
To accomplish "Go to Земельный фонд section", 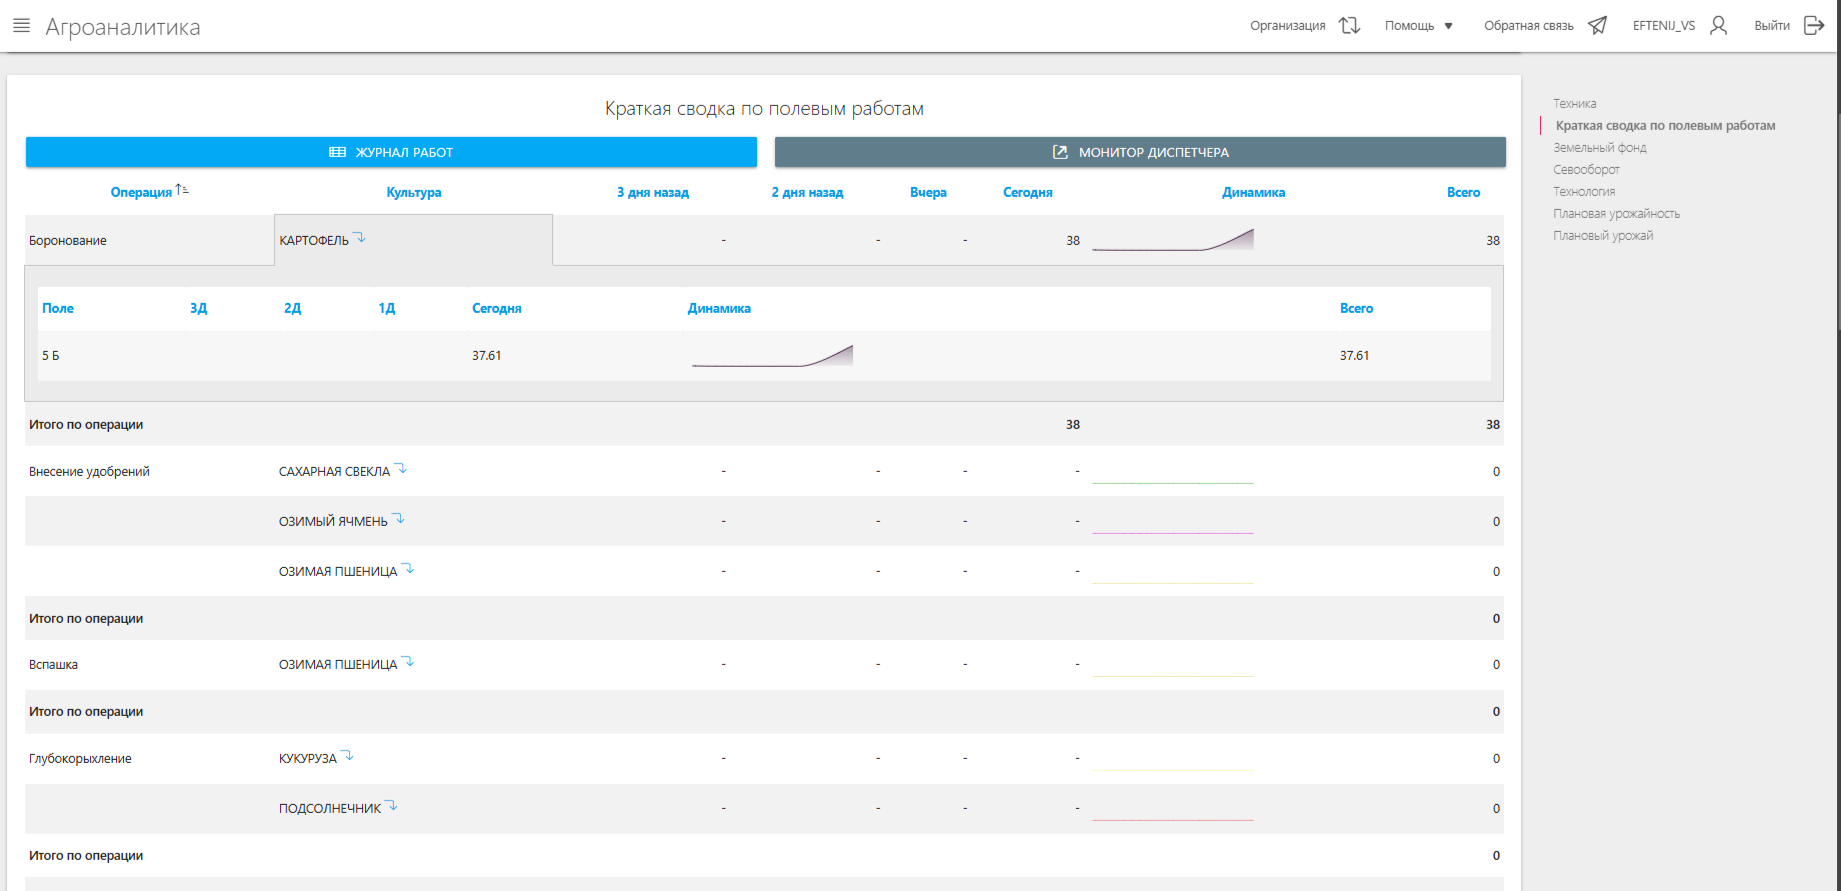I will coord(1599,148).
